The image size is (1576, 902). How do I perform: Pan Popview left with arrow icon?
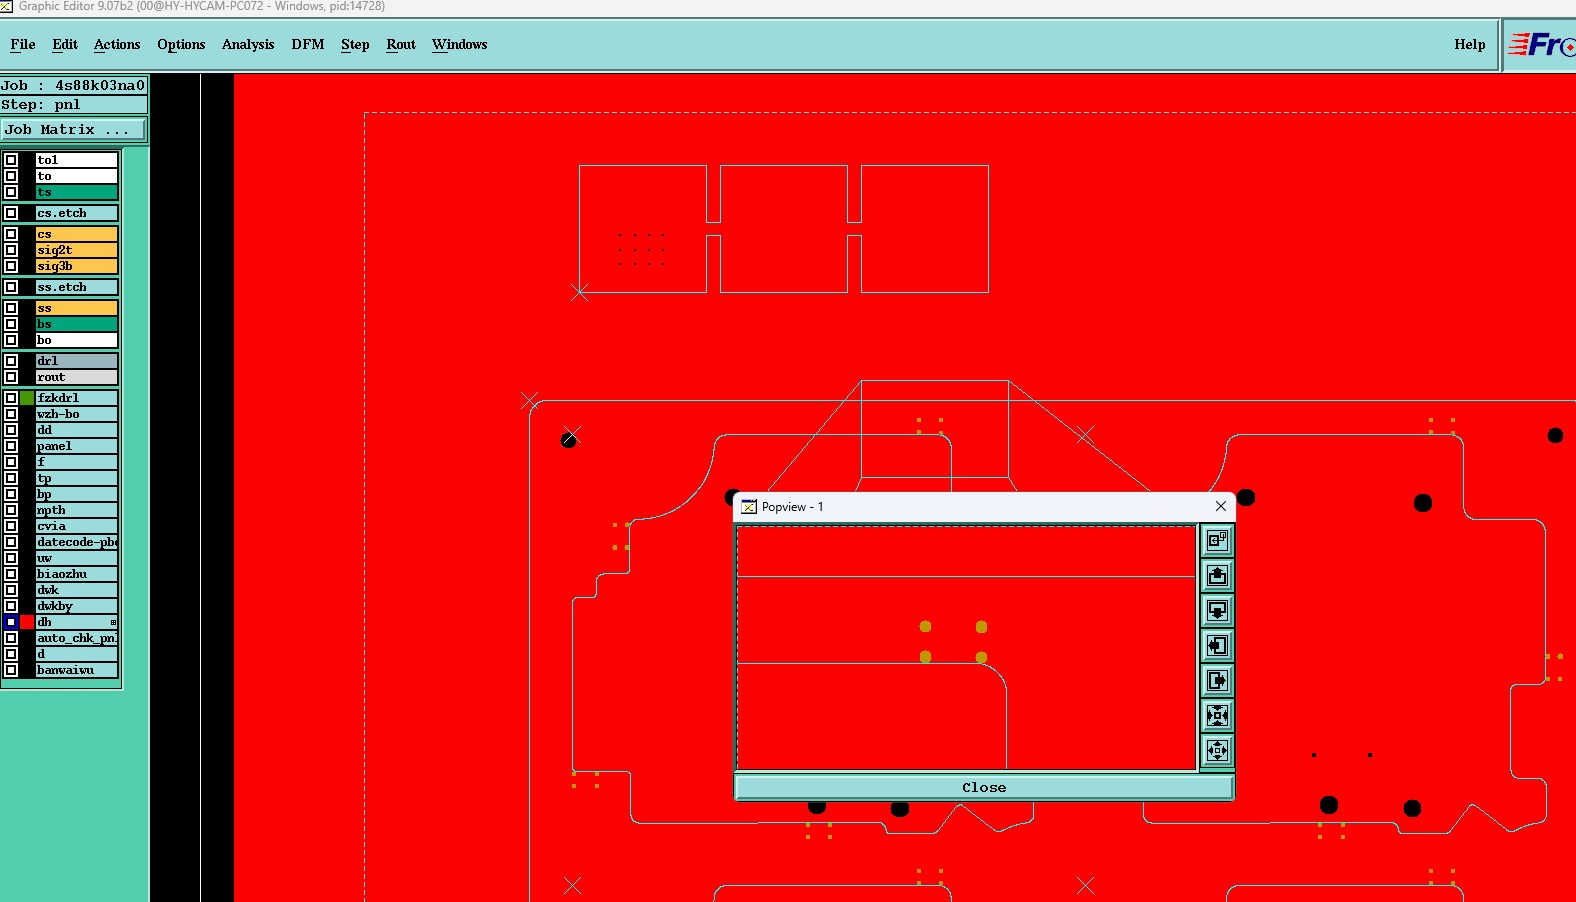point(1217,646)
